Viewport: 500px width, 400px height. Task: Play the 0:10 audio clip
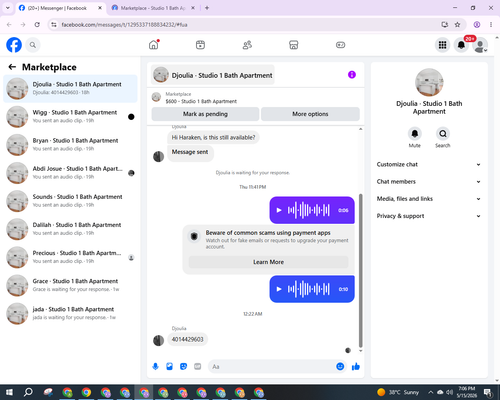pyautogui.click(x=279, y=289)
